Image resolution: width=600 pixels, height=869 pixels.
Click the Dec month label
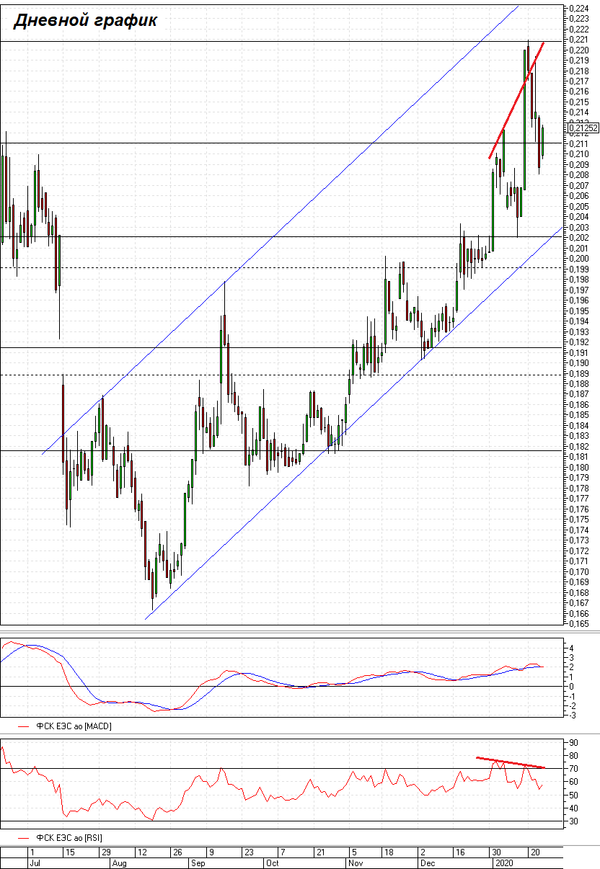(428, 863)
